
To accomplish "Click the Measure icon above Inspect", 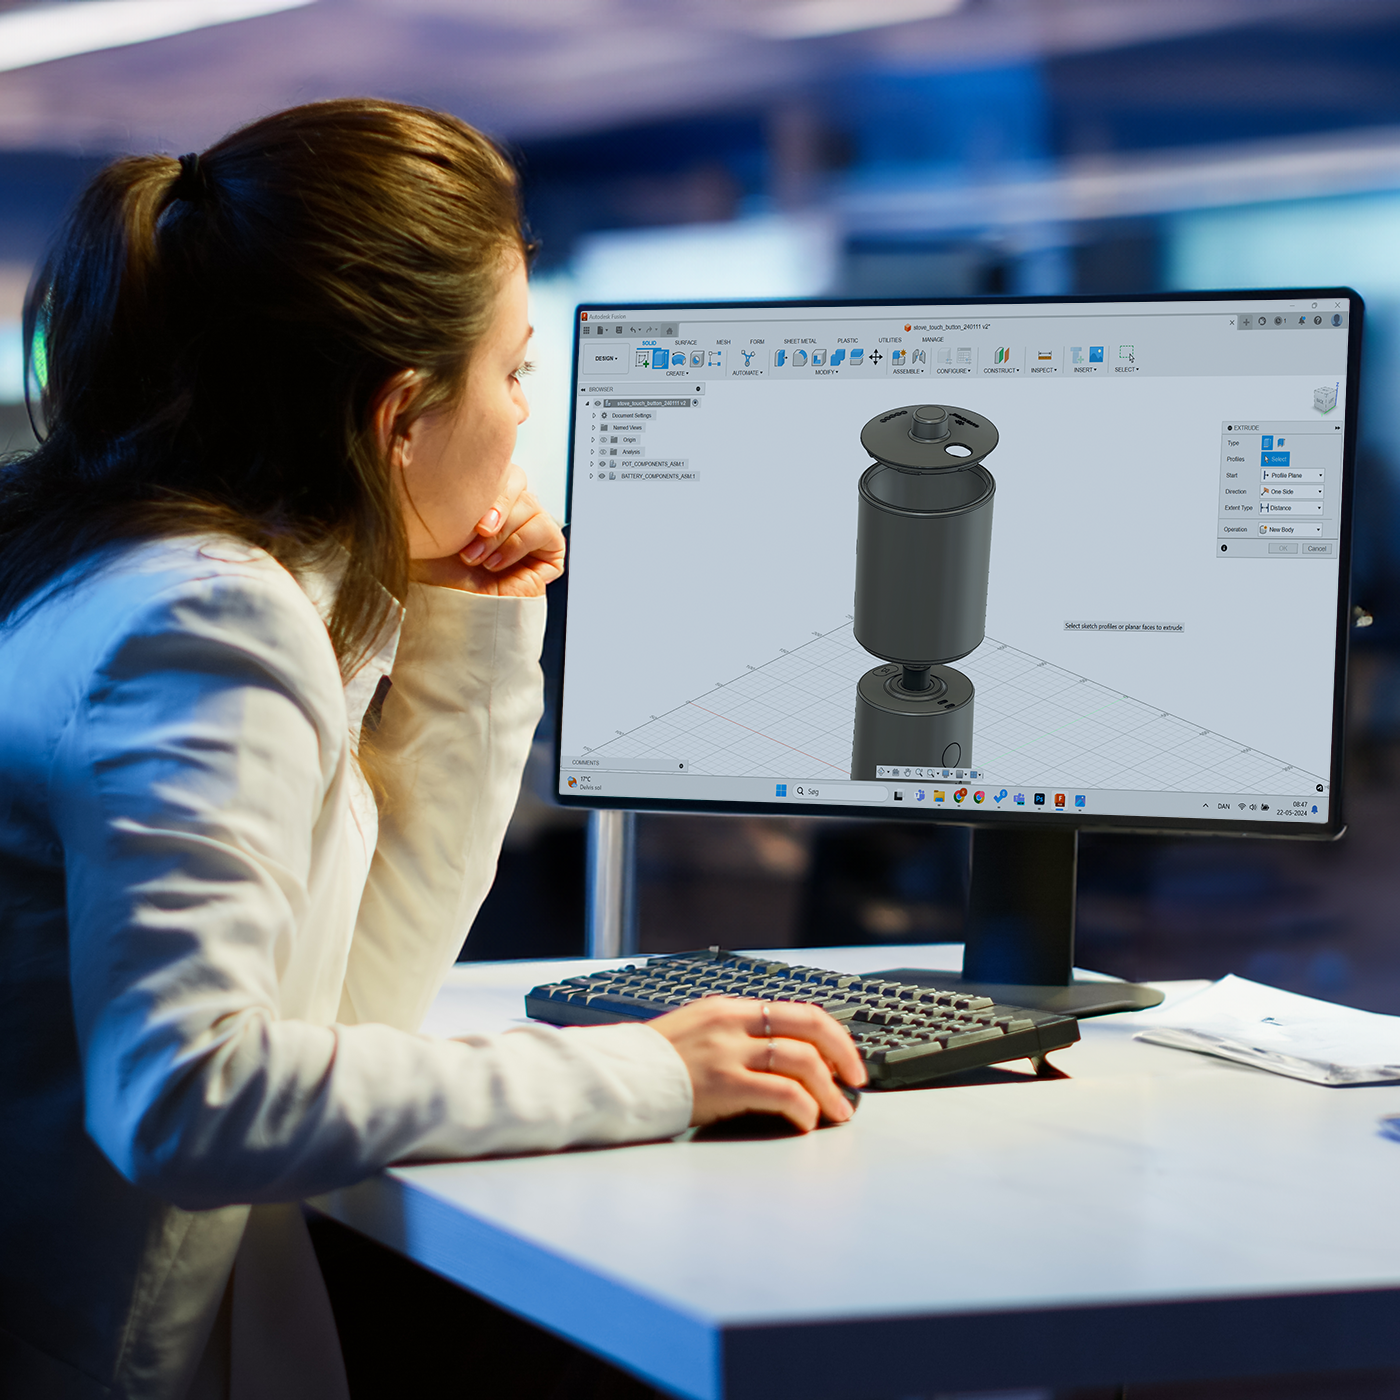I will [1044, 356].
